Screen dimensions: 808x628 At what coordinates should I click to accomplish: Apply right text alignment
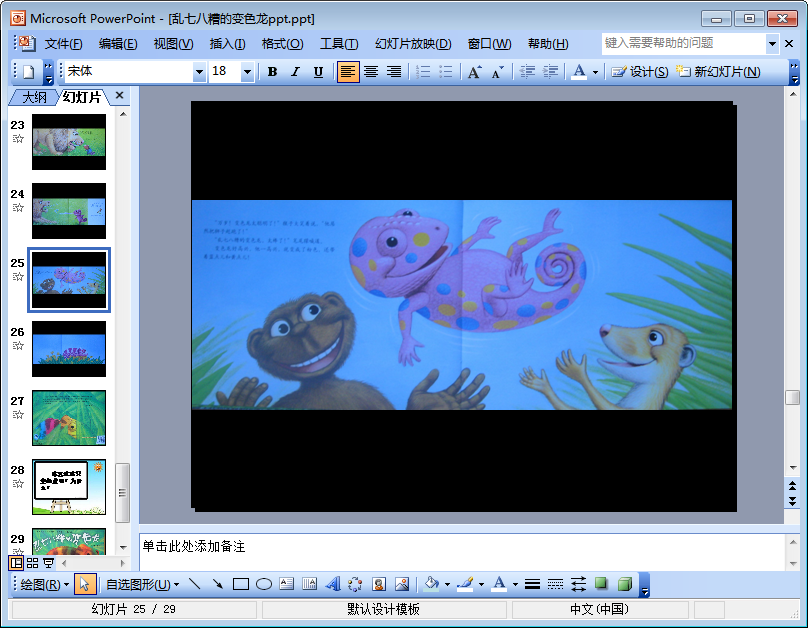click(394, 72)
